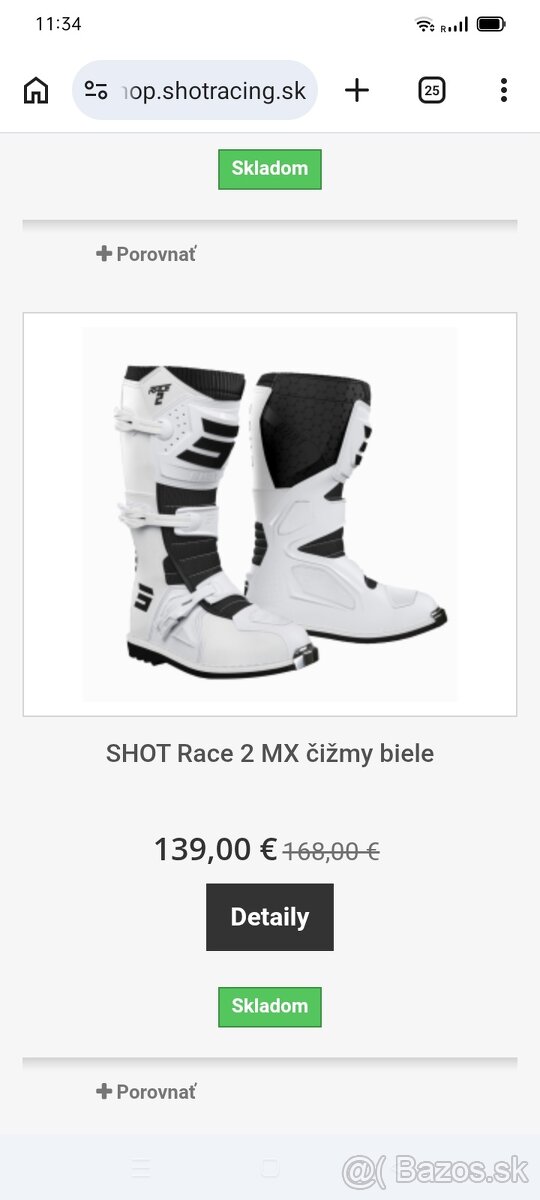Tap the plus icon beside upper Porovnať
This screenshot has width=540, height=1200.
click(x=104, y=254)
